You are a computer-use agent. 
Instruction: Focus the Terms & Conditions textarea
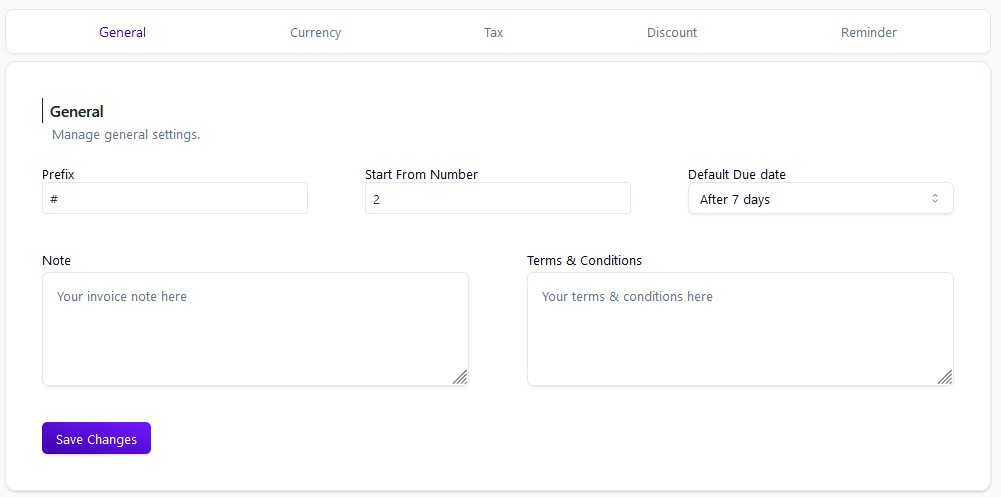point(741,329)
